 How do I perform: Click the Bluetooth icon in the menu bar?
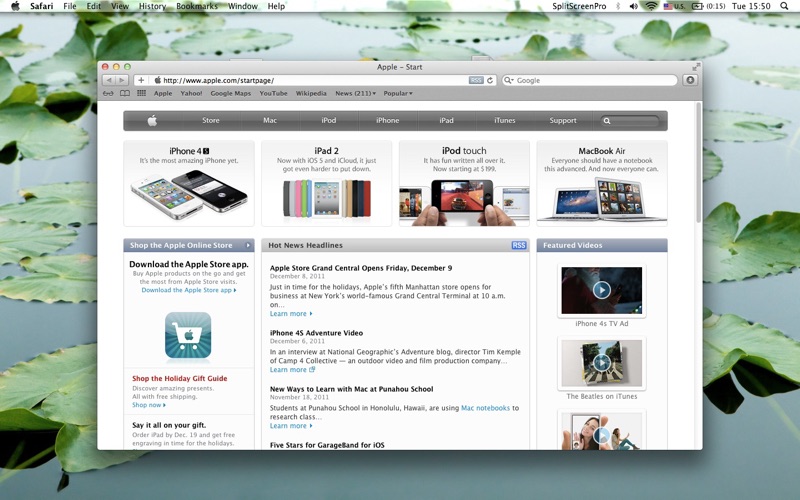(618, 6)
